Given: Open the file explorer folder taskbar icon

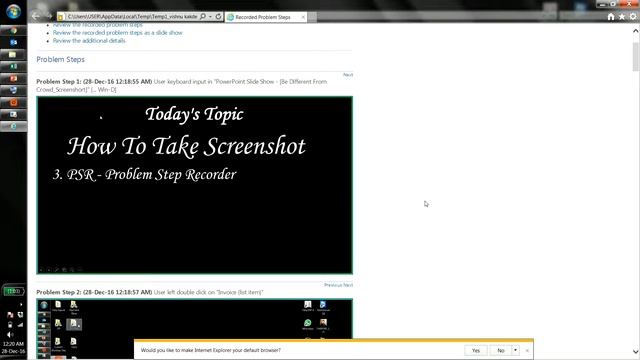Looking at the screenshot, I should (x=13, y=54).
